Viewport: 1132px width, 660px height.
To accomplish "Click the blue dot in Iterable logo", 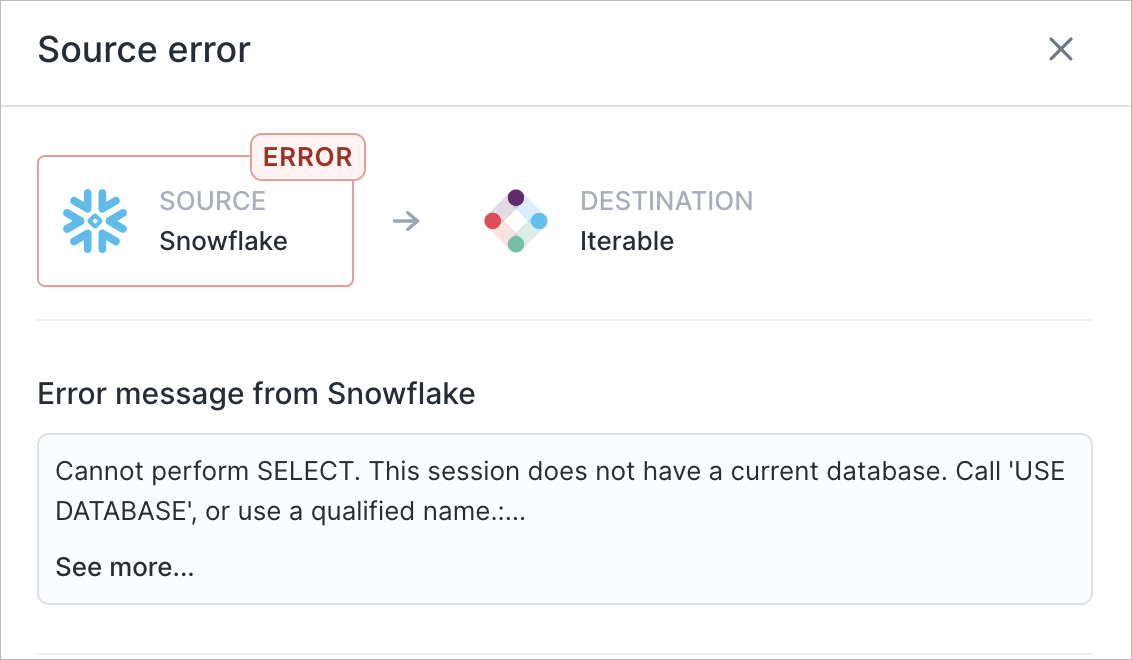I will (539, 221).
